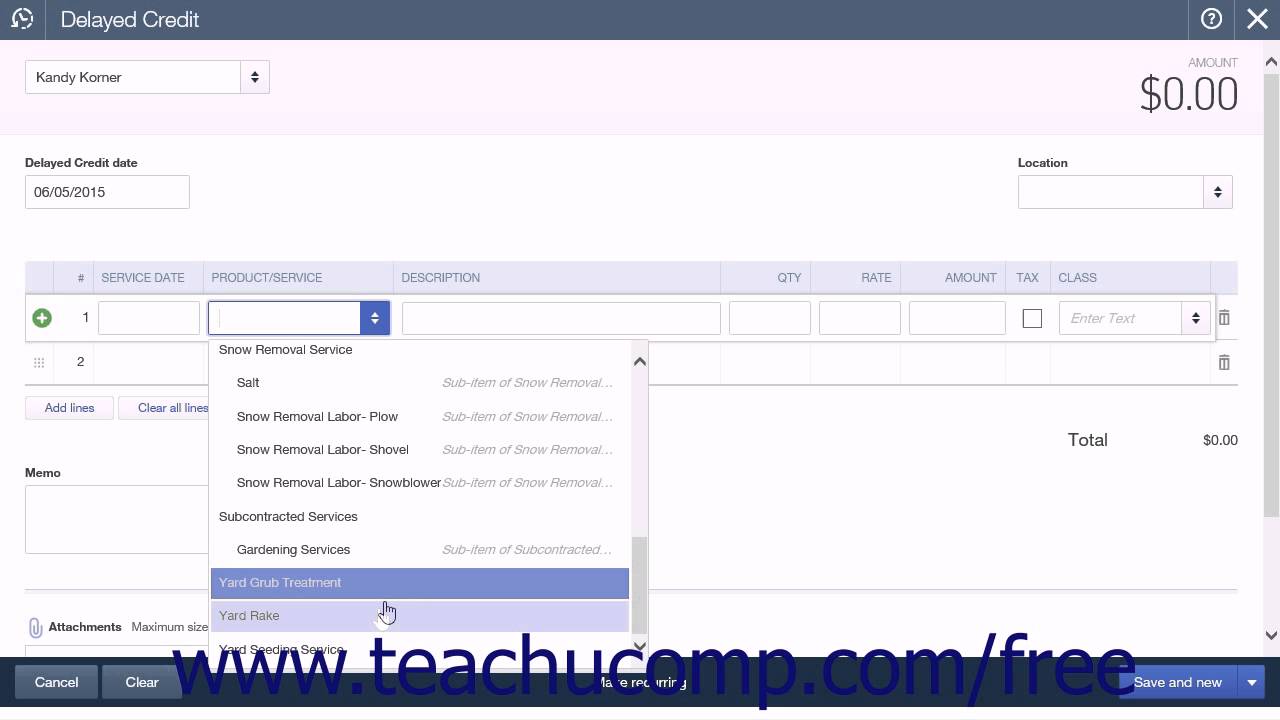The width and height of the screenshot is (1280, 720).
Task: Click the green add line icon
Action: tap(42, 318)
